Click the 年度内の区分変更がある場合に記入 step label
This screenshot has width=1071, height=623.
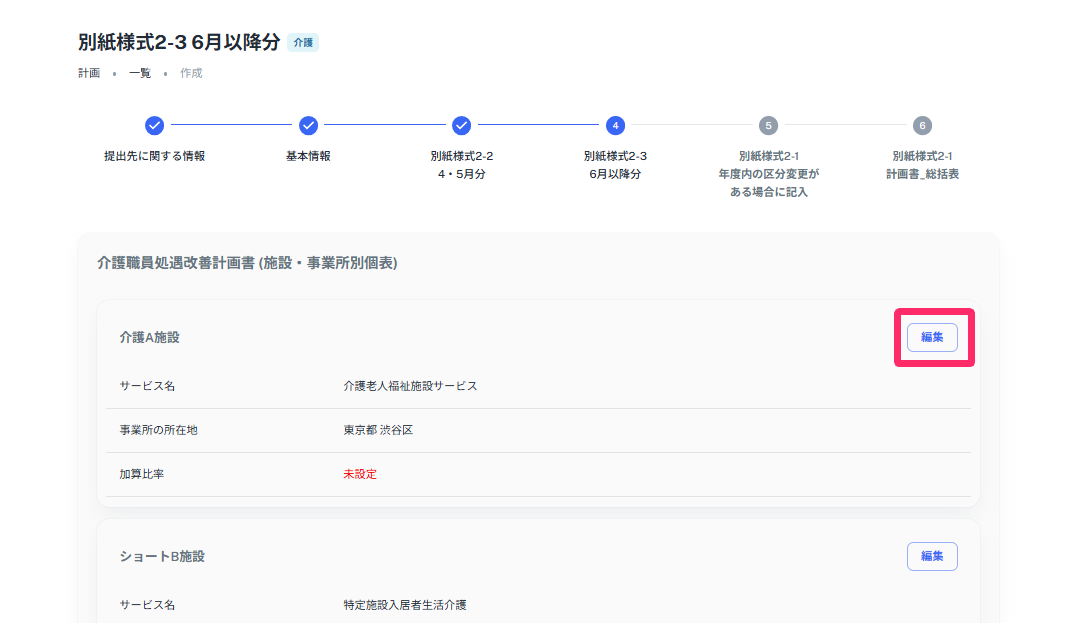point(768,174)
